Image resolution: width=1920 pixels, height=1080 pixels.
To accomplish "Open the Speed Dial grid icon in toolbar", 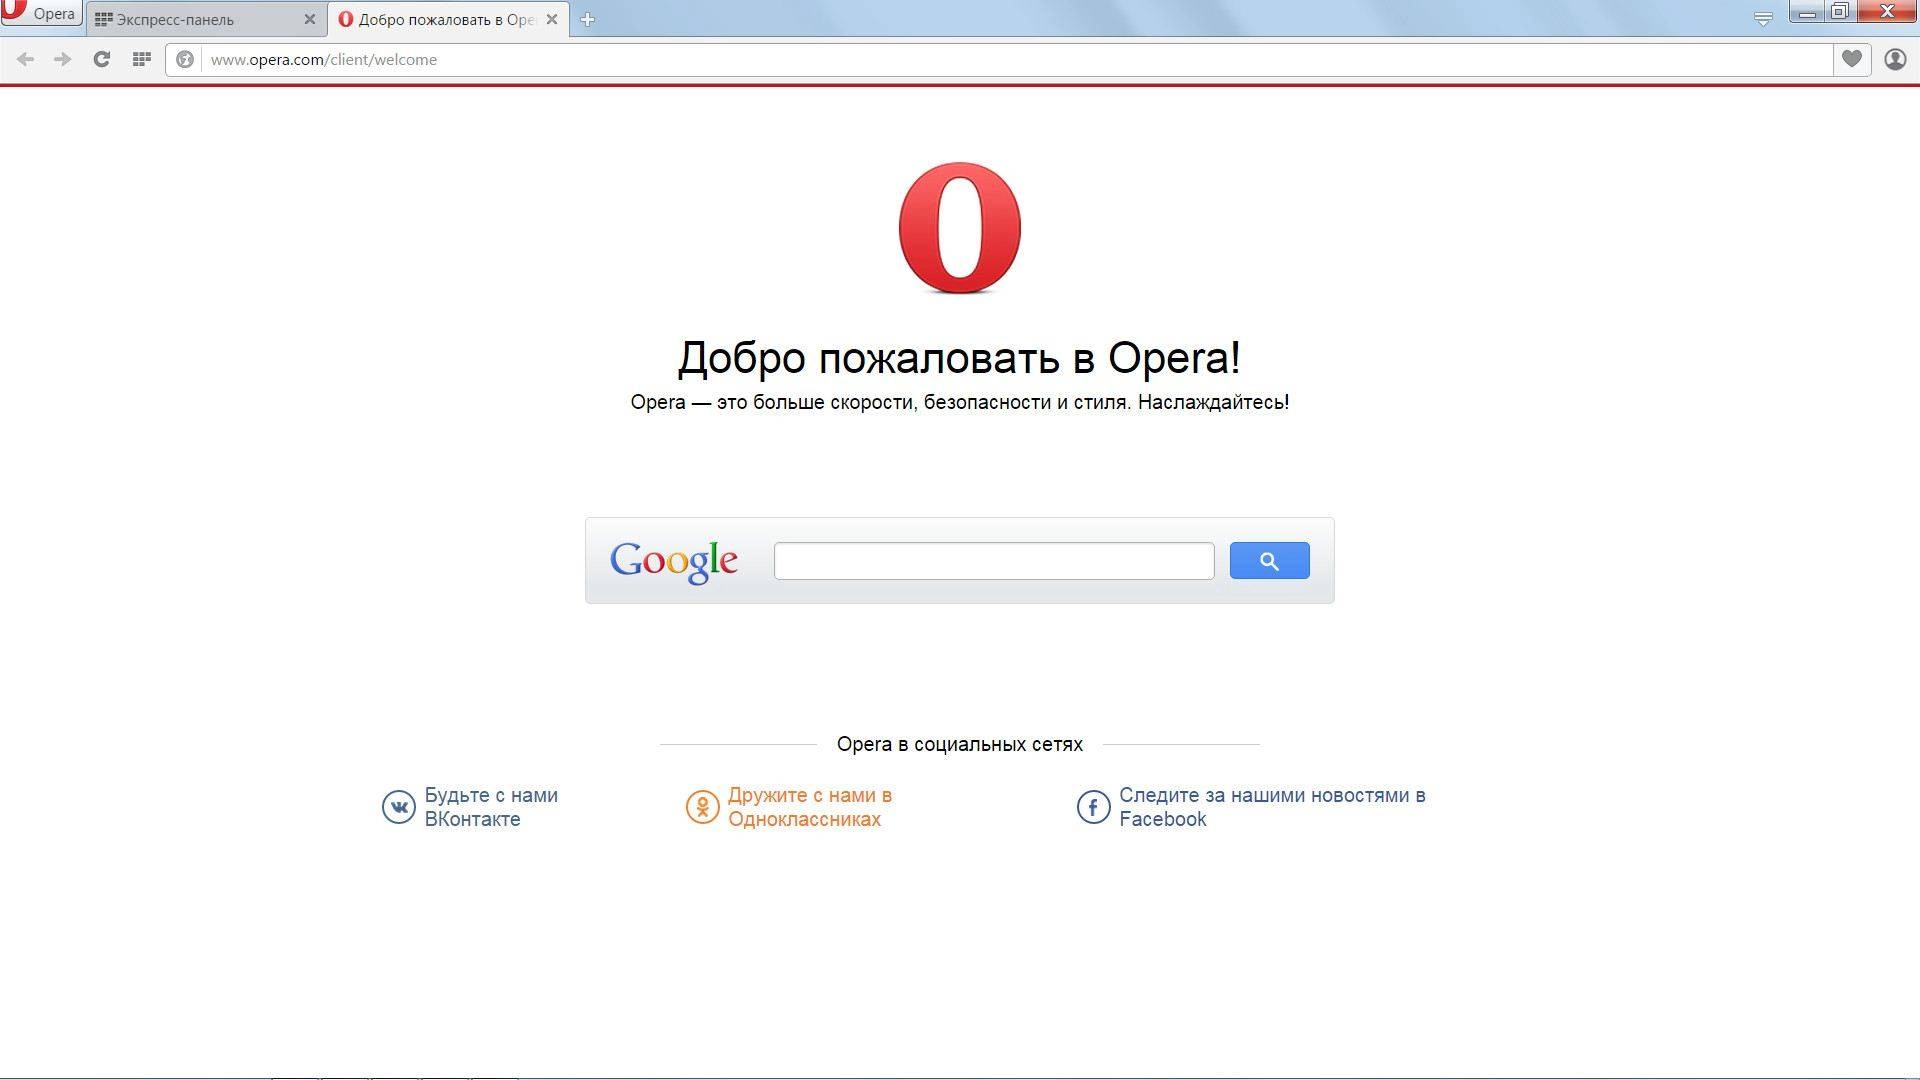I will click(142, 59).
